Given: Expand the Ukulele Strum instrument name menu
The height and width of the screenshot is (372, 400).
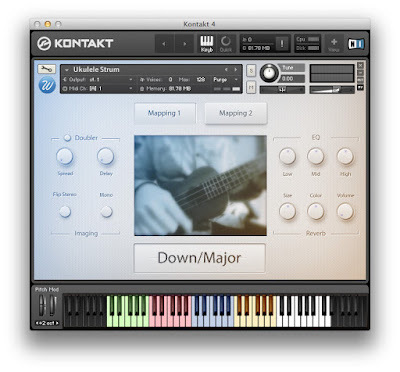Looking at the screenshot, I should click(67, 70).
